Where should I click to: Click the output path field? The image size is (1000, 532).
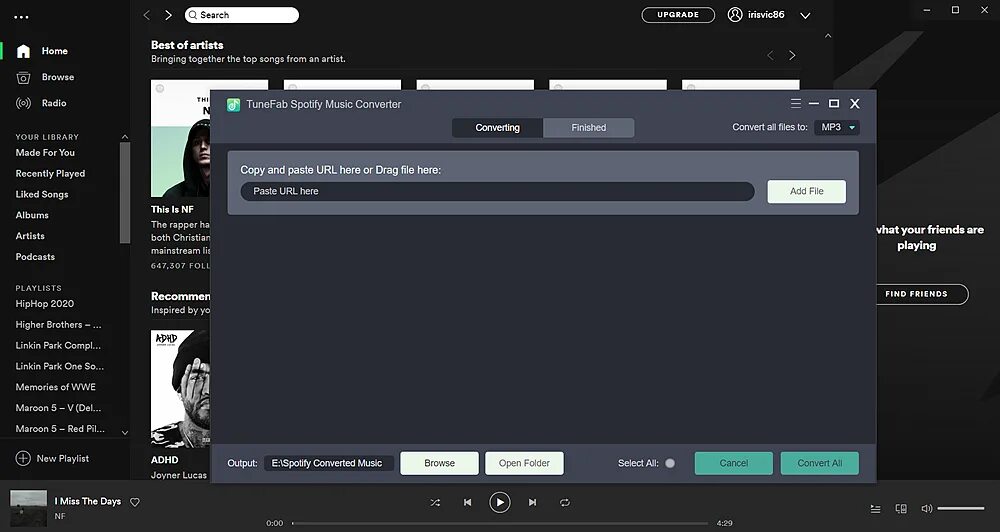(x=329, y=463)
